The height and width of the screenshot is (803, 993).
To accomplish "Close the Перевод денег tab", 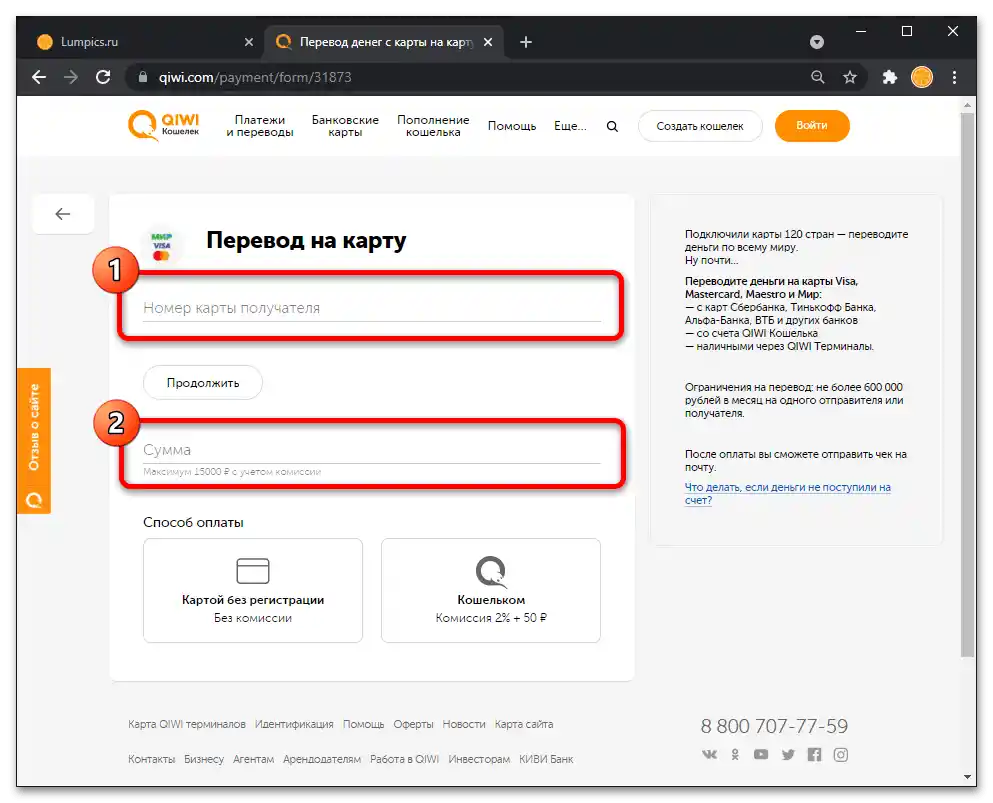I will pyautogui.click(x=488, y=42).
